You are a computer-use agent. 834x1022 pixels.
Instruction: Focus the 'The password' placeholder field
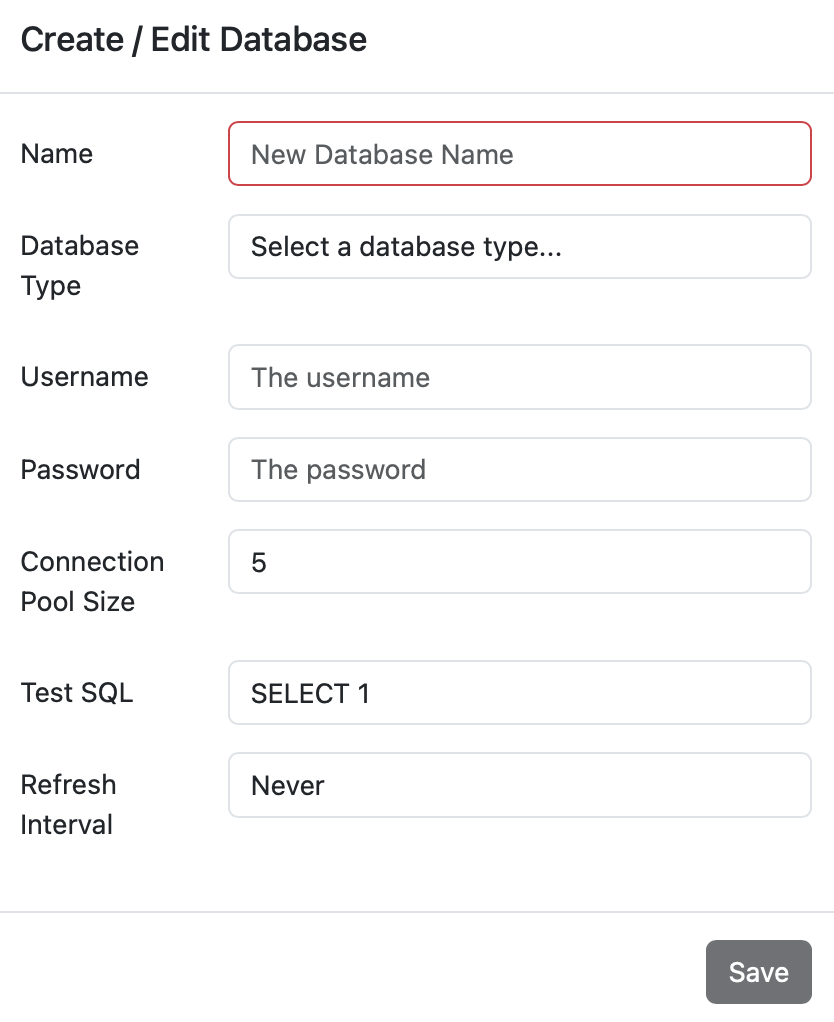[x=519, y=469]
